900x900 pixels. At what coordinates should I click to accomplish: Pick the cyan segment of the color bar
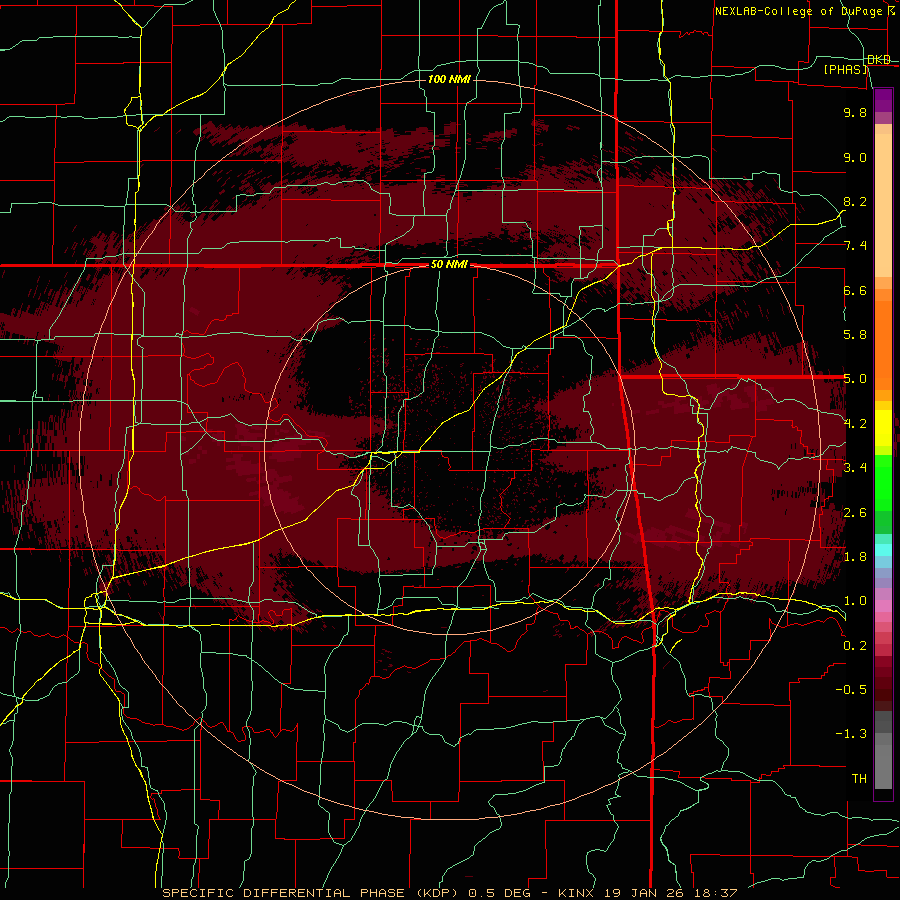pos(883,550)
